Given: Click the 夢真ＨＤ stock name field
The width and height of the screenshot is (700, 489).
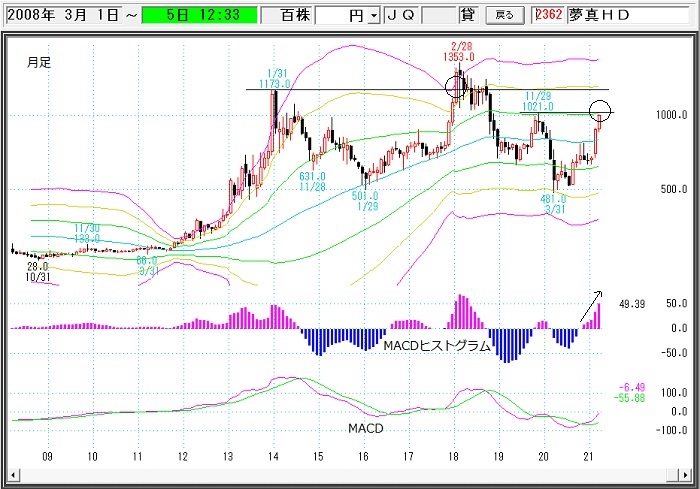Looking at the screenshot, I should 628,15.
